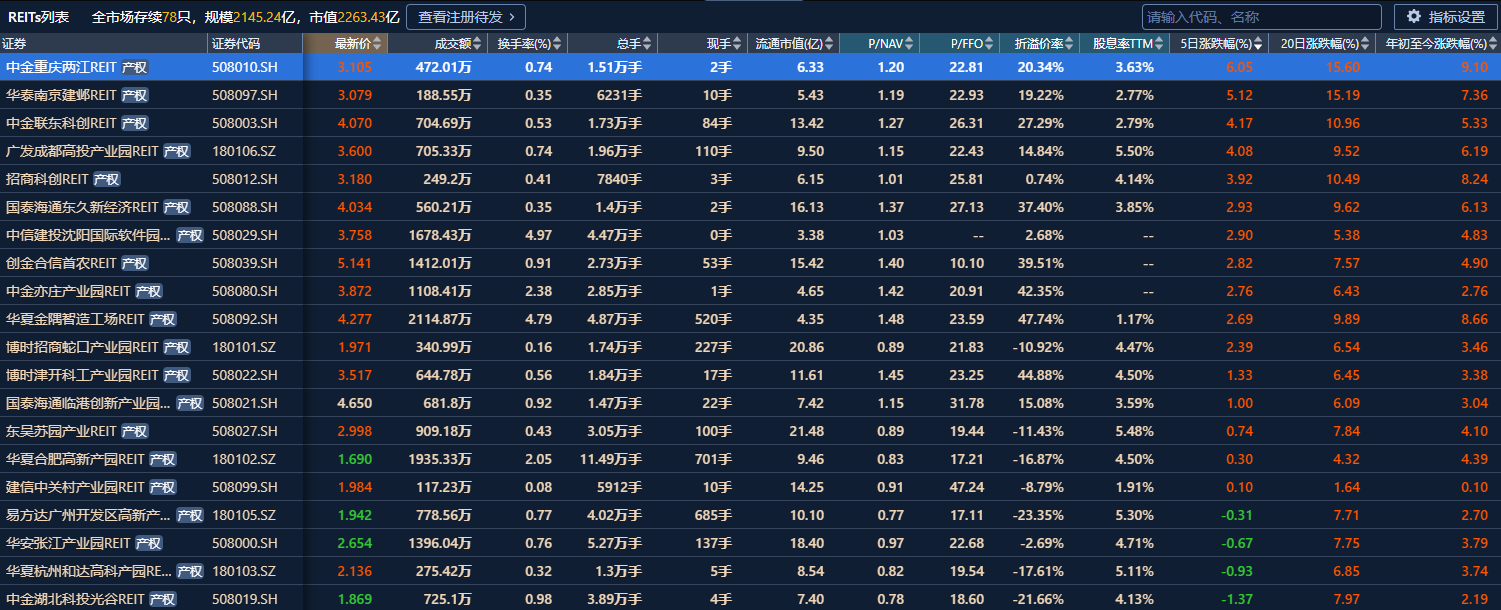The image size is (1501, 610).
Task: Click security code 508097.SH
Action: tap(245, 95)
